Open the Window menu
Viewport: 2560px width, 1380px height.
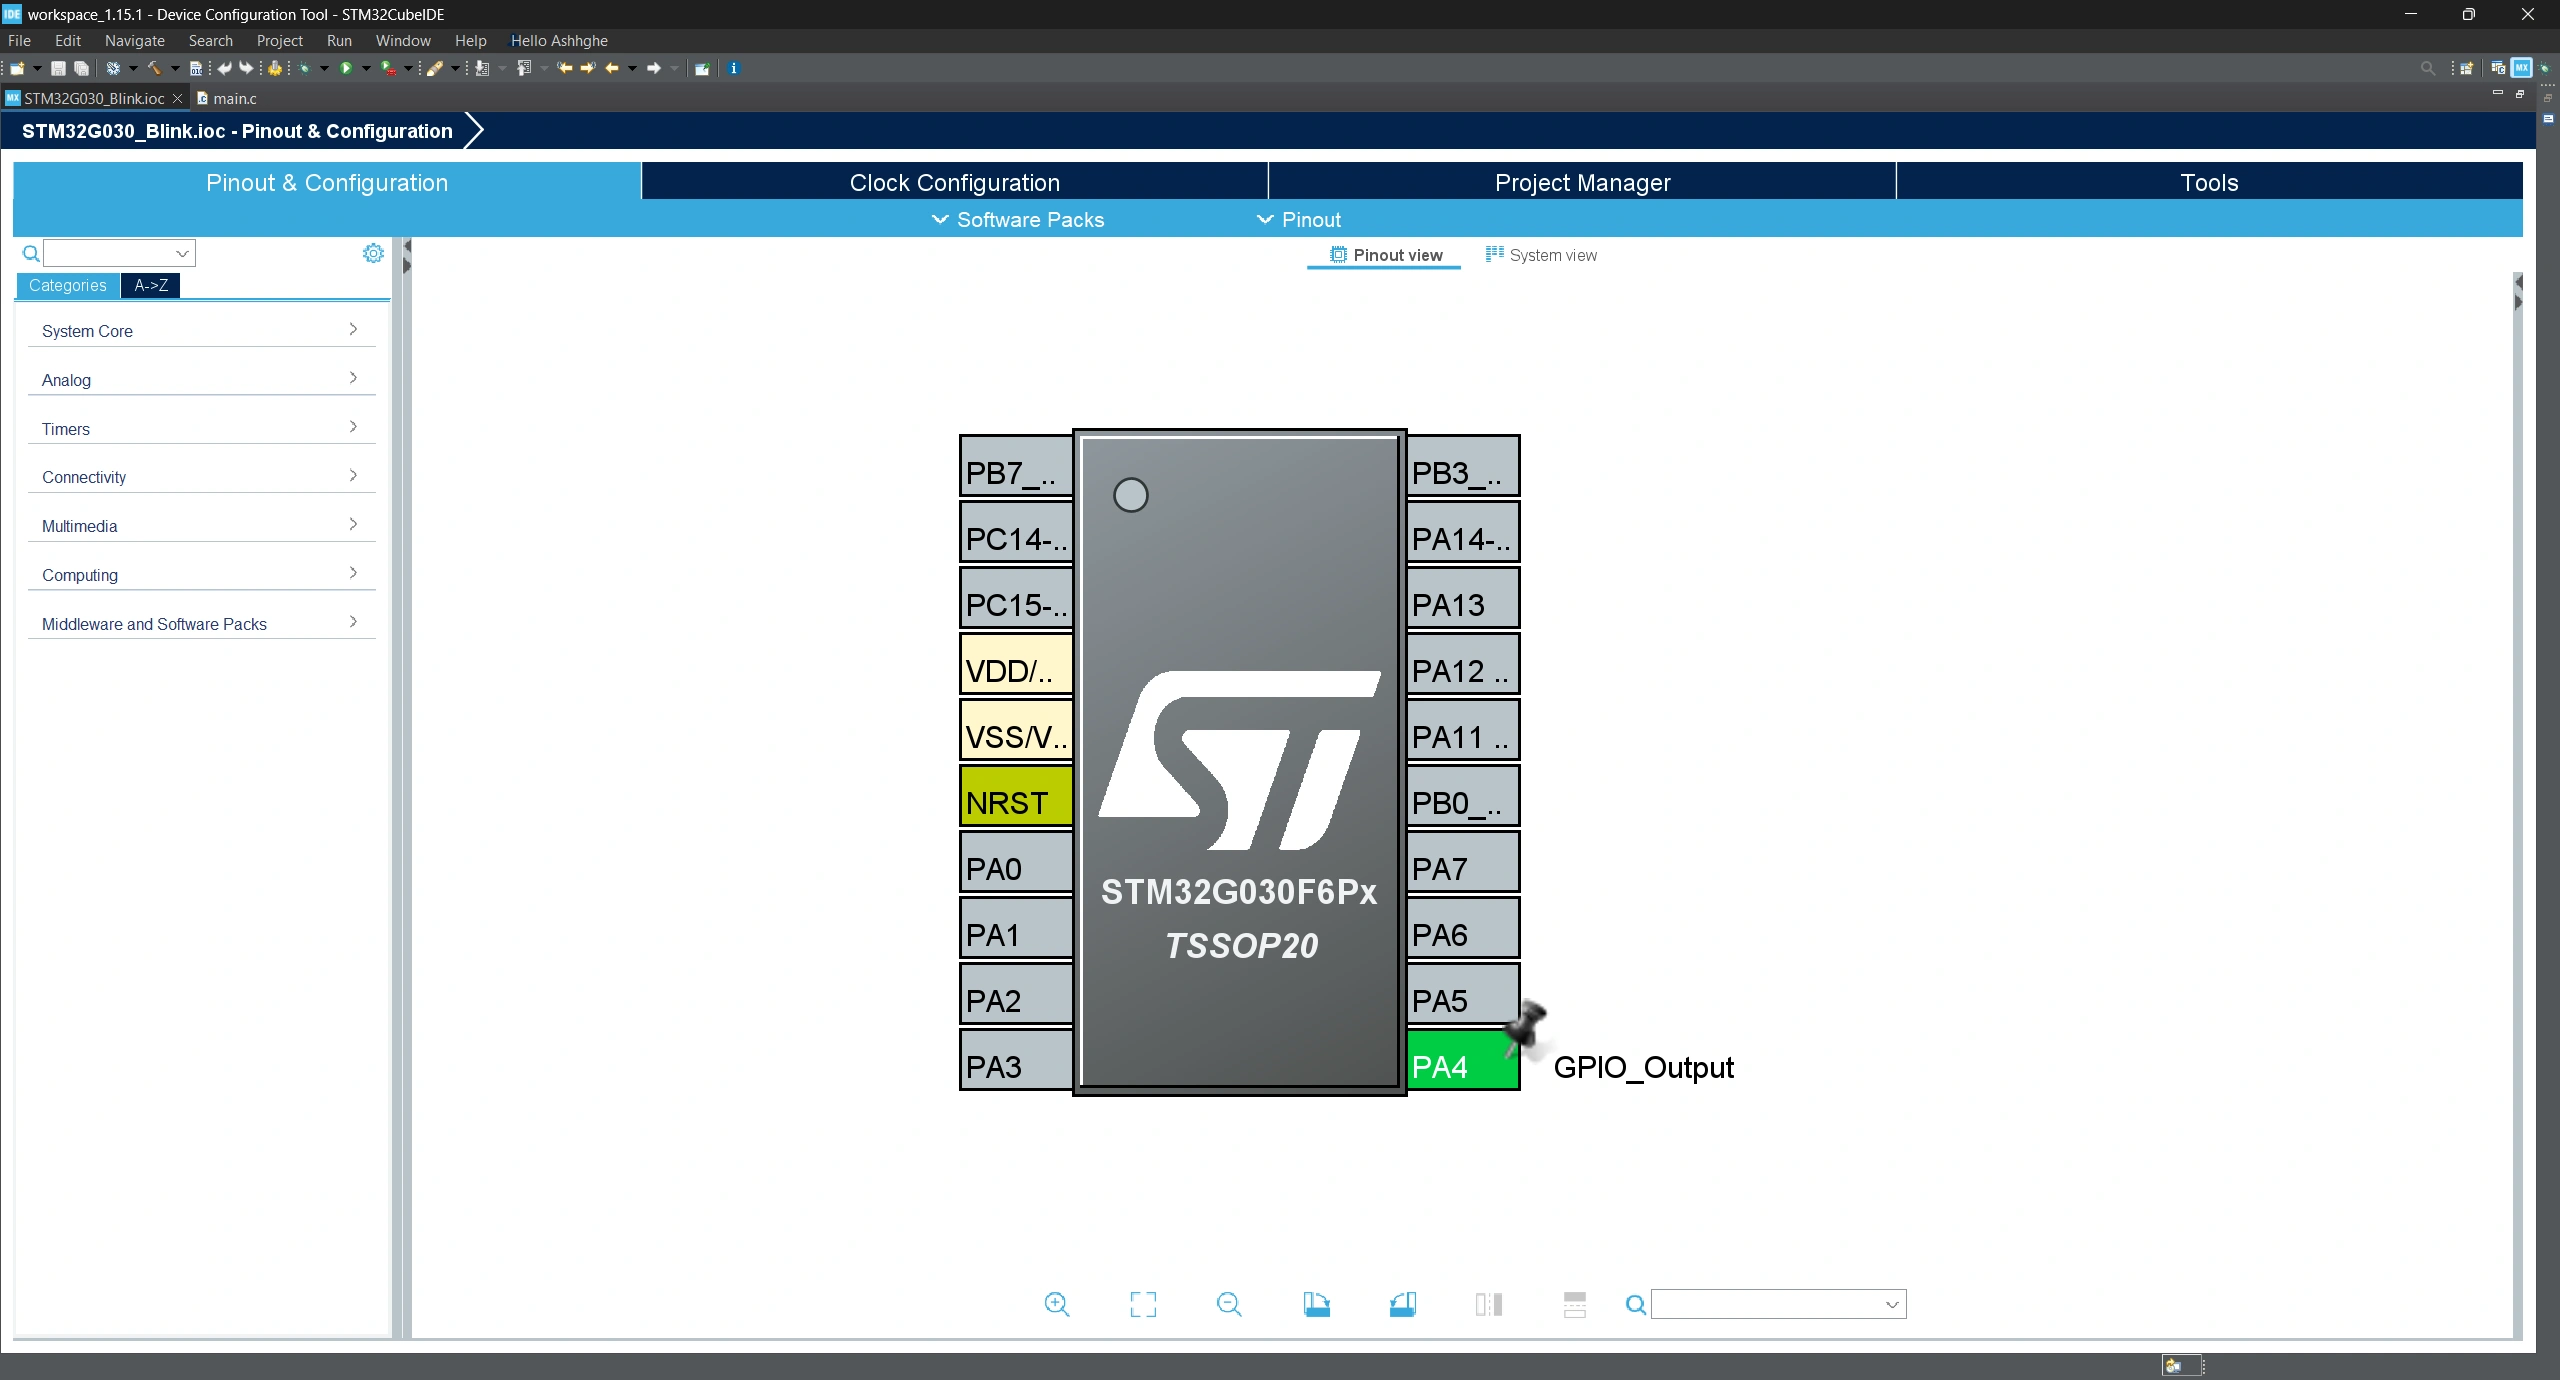403,40
